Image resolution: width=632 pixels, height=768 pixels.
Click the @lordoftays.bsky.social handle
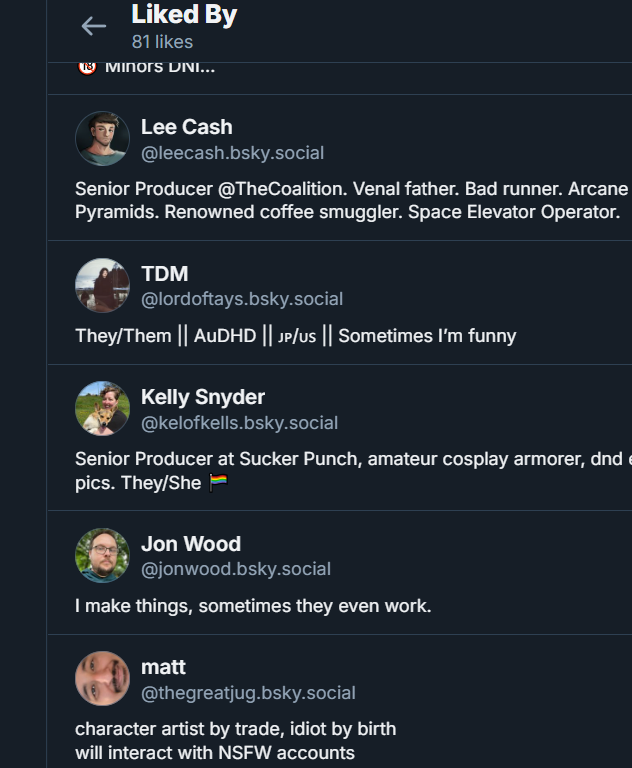[241, 299]
